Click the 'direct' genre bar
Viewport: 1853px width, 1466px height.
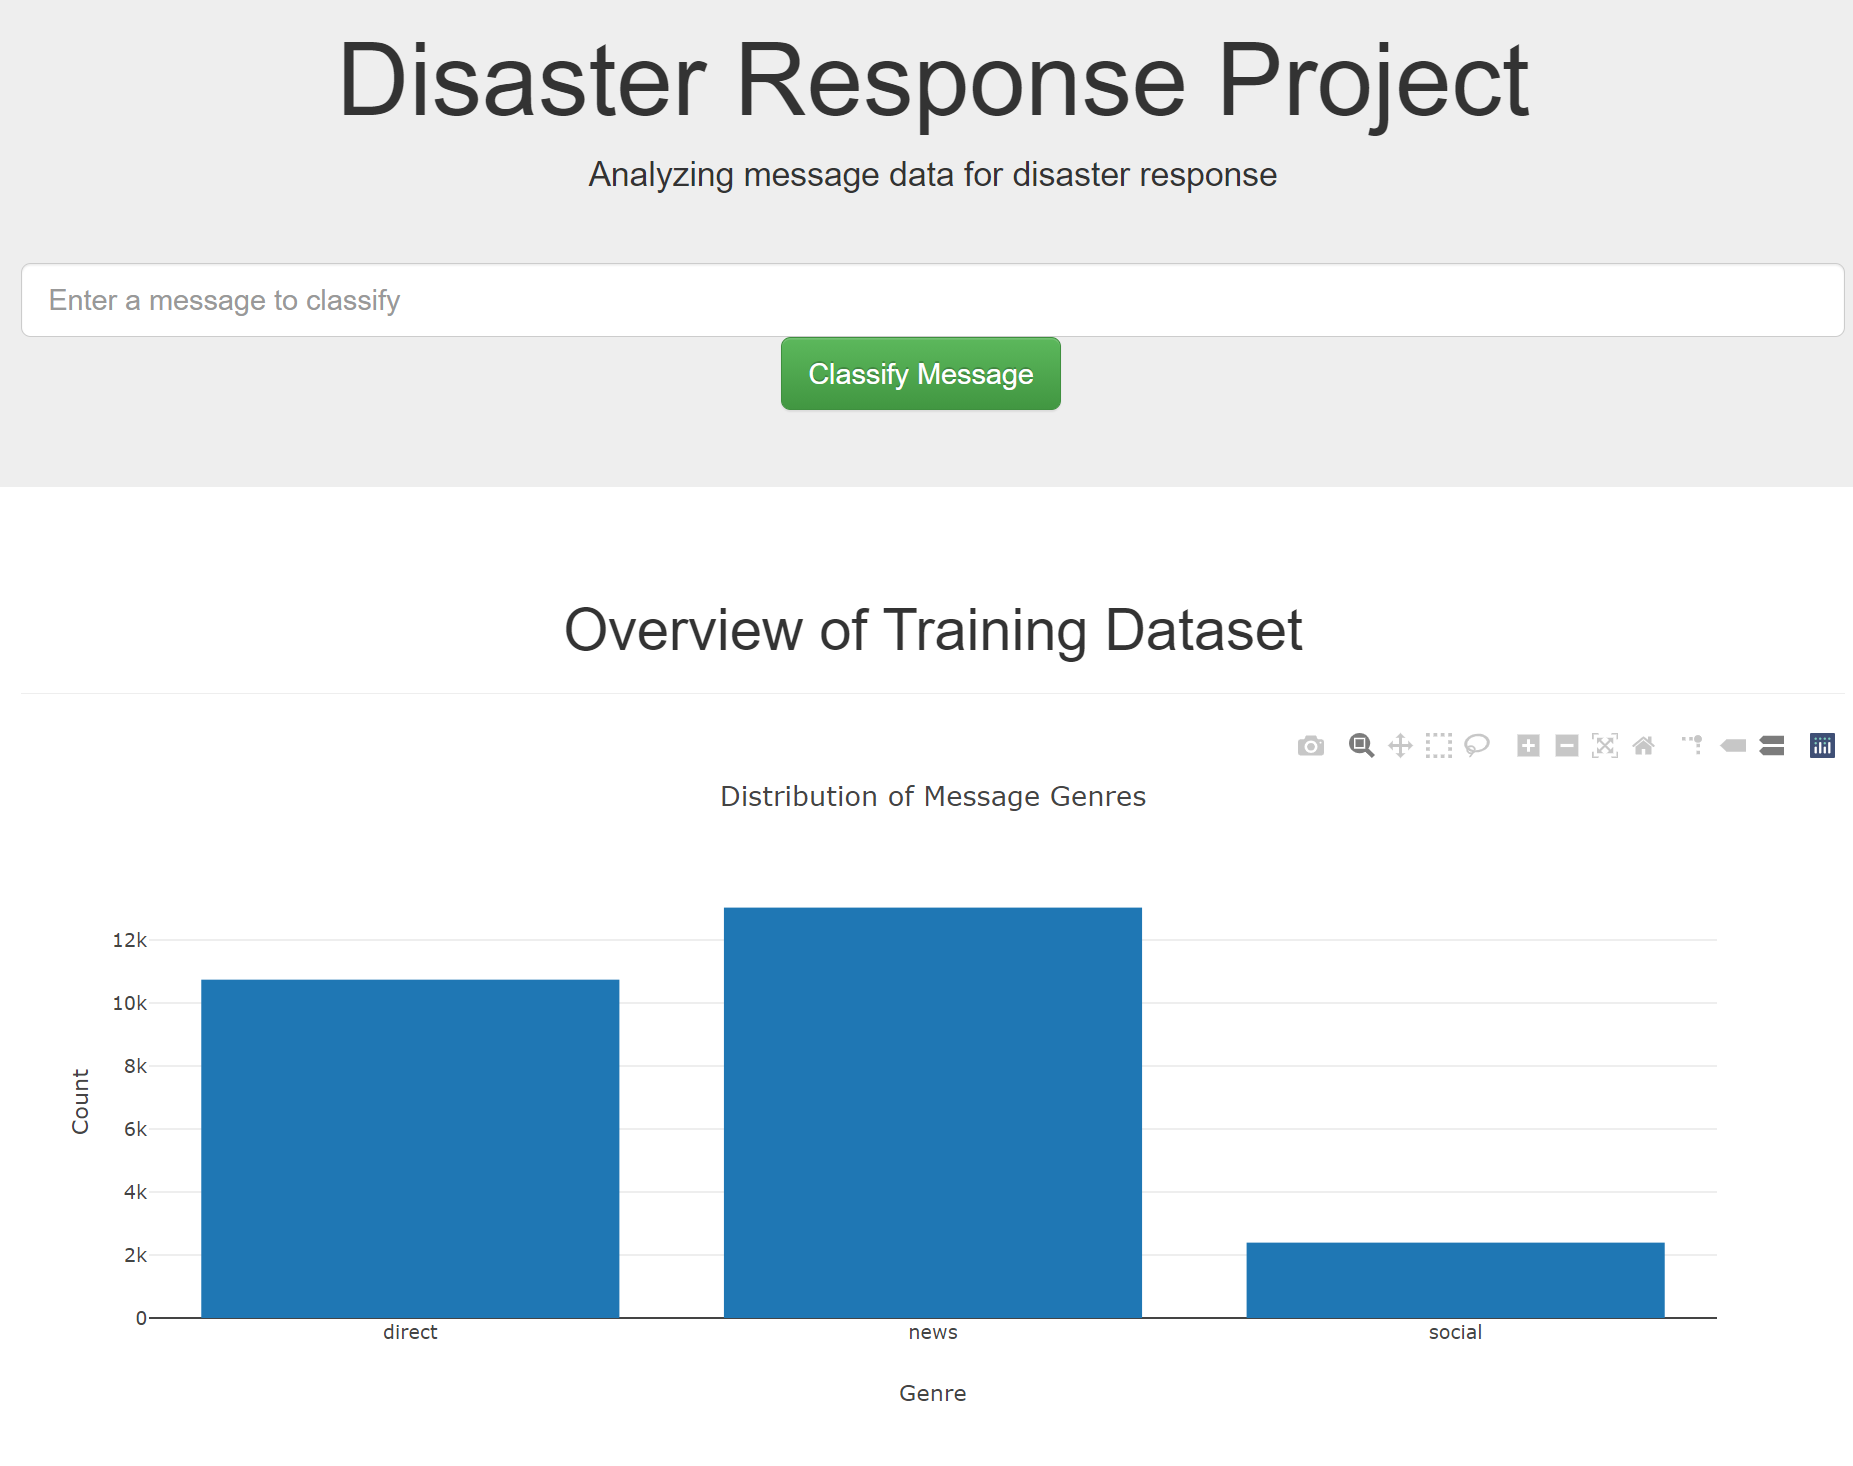[x=410, y=1148]
